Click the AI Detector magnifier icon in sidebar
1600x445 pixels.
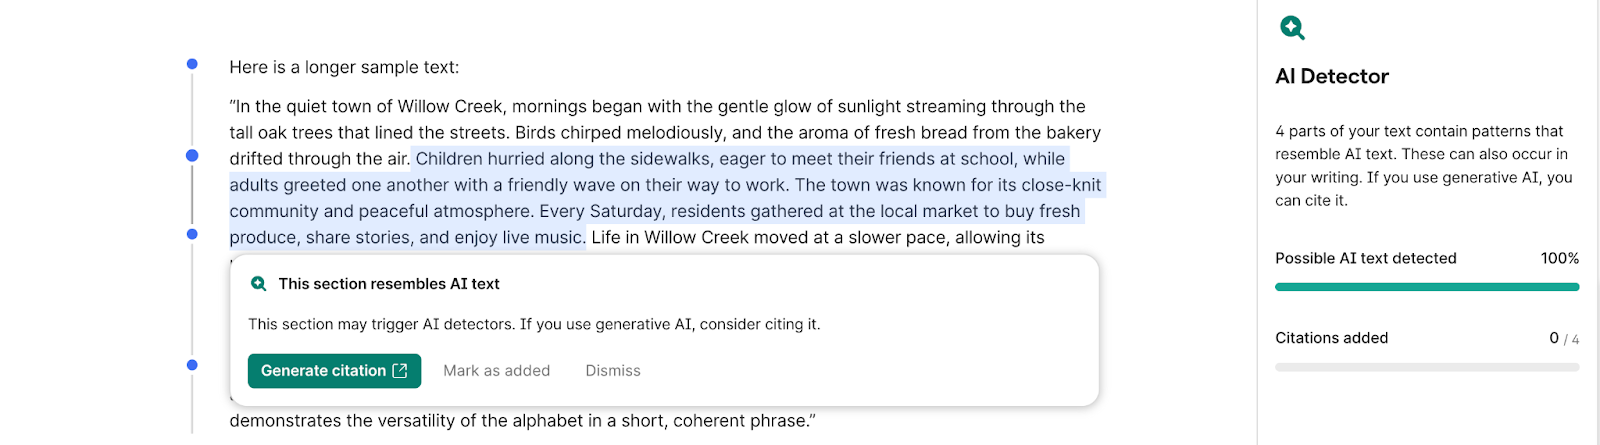pos(1292,28)
